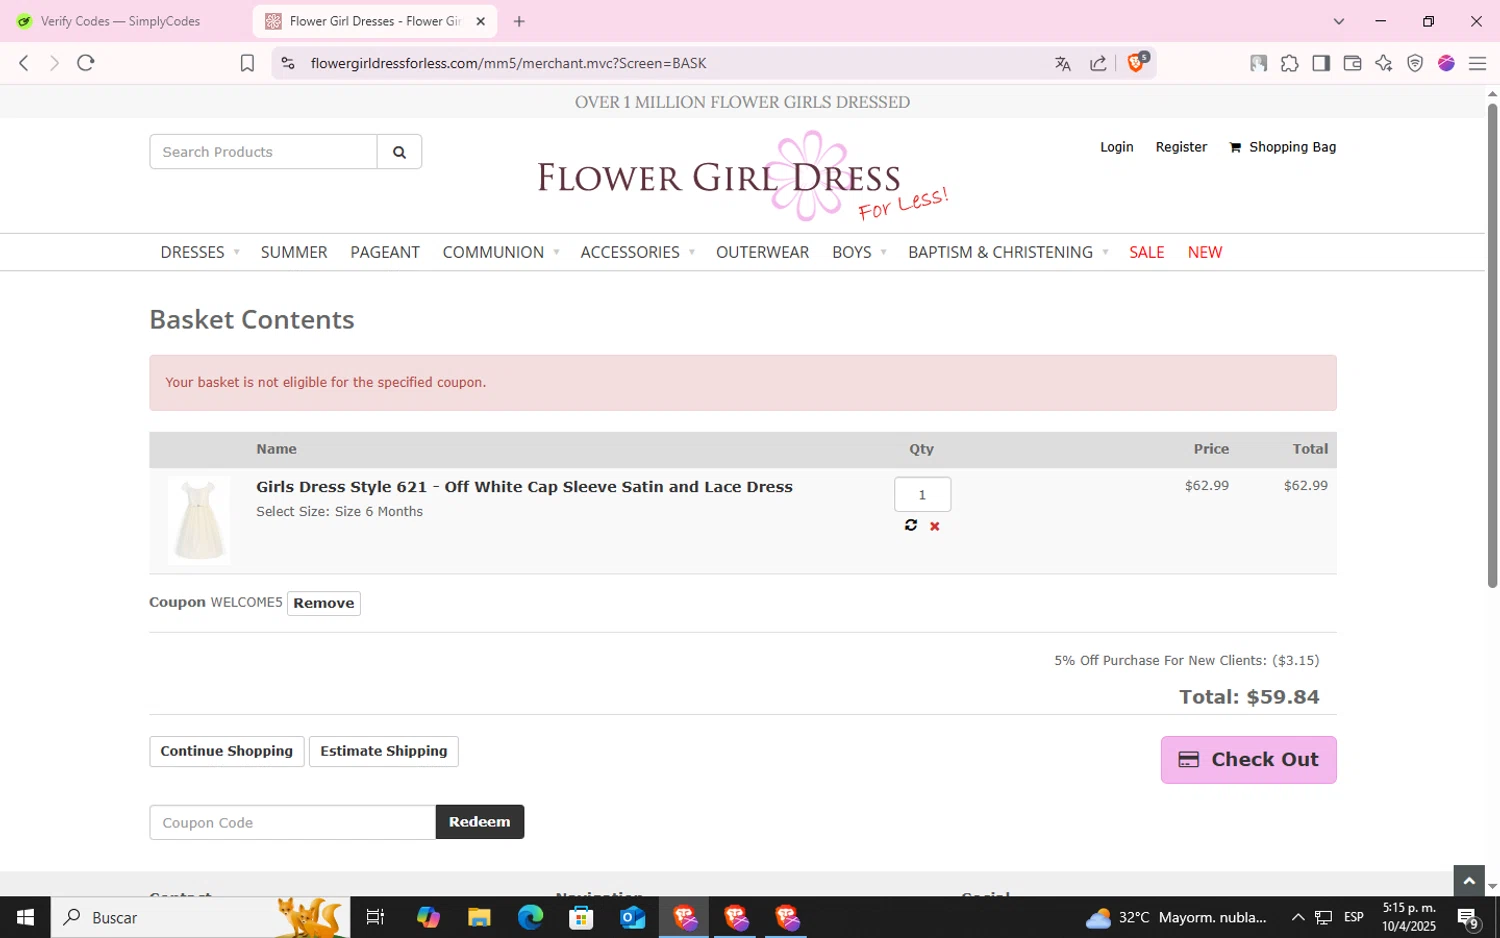This screenshot has height=938, width=1500.
Task: Click the browser forward arrow
Action: pyautogui.click(x=54, y=63)
